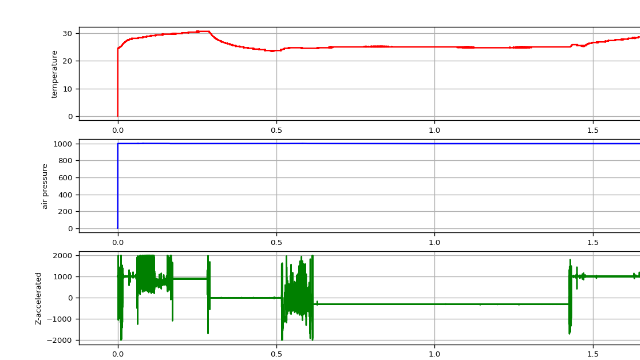Viewport: 640px width, 360px height.
Task: Click the 0.5 tick below temperature plot
Action: coord(276,130)
